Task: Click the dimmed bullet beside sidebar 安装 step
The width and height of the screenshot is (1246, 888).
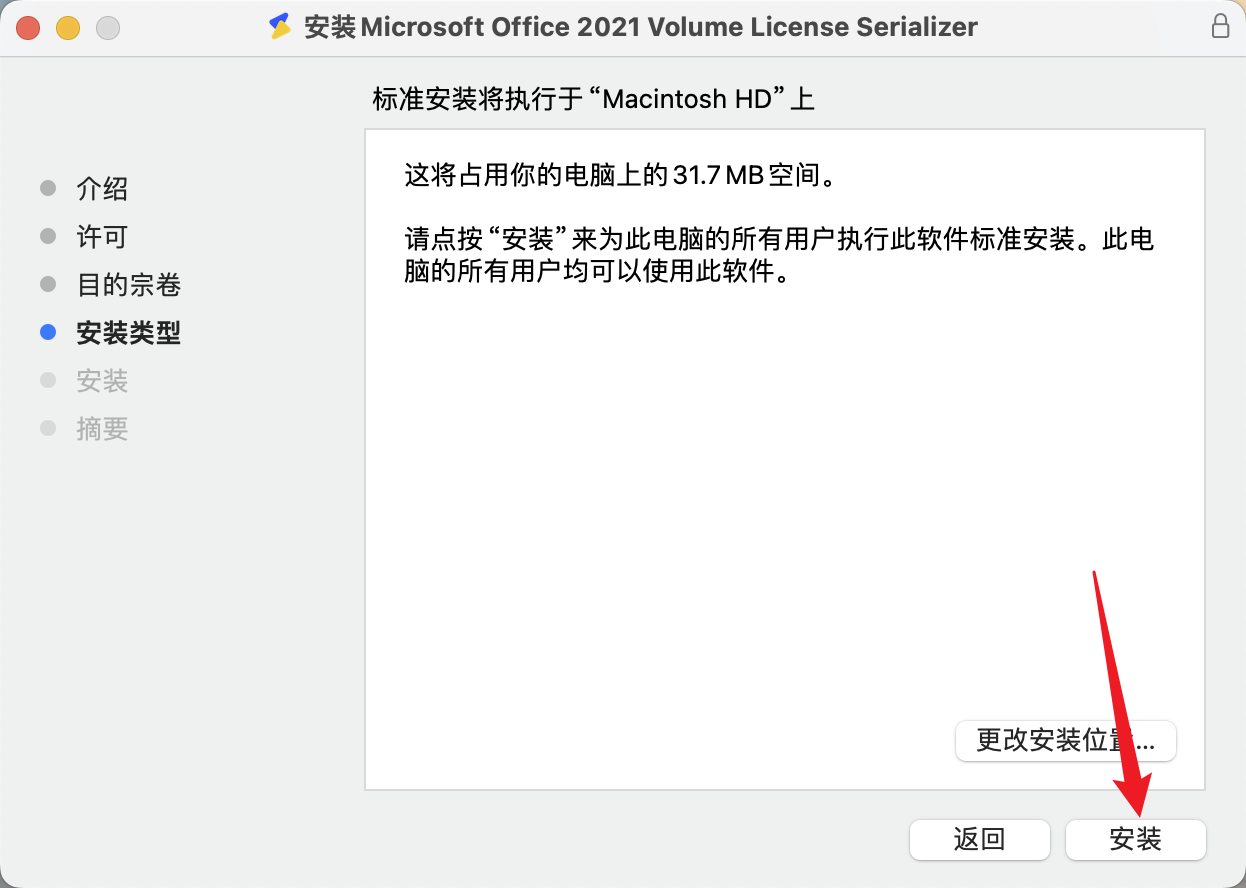Action: click(x=48, y=380)
